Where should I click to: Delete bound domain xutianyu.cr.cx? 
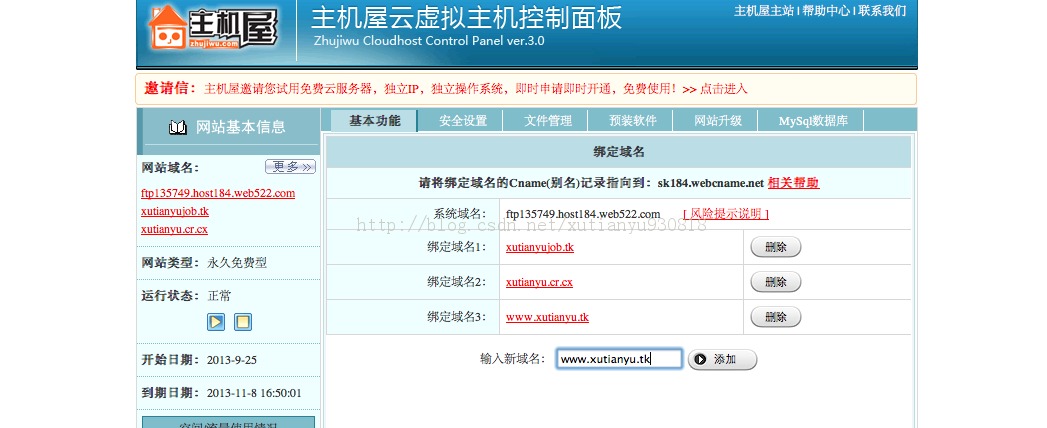tap(775, 282)
